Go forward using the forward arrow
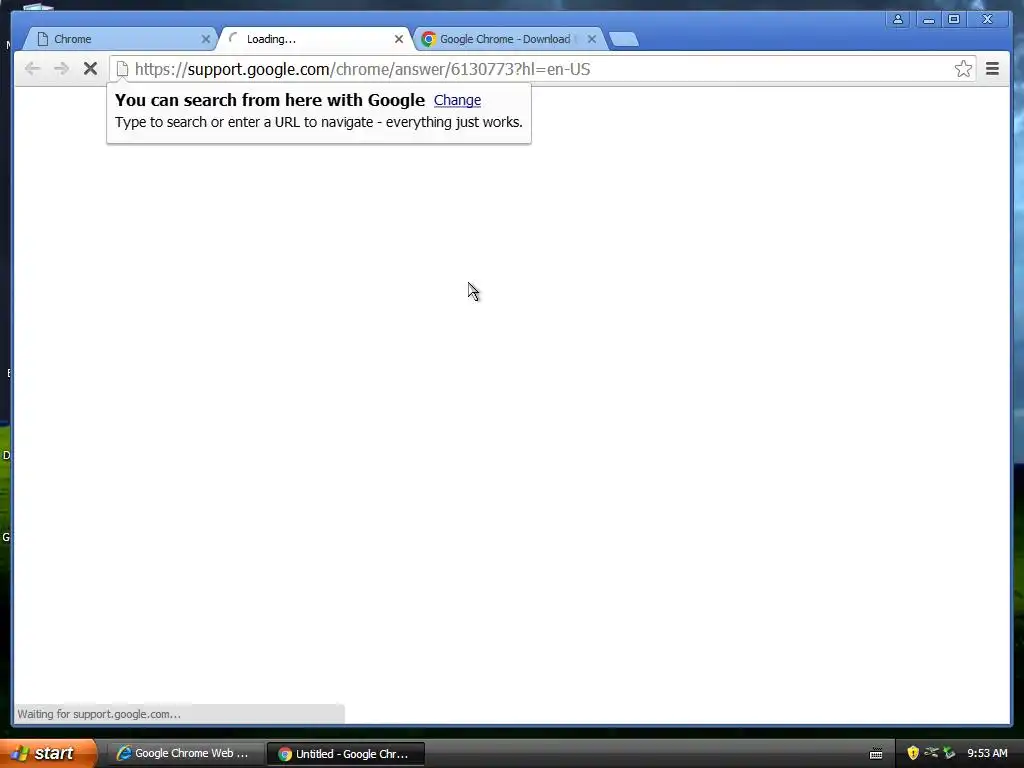 pyautogui.click(x=61, y=69)
